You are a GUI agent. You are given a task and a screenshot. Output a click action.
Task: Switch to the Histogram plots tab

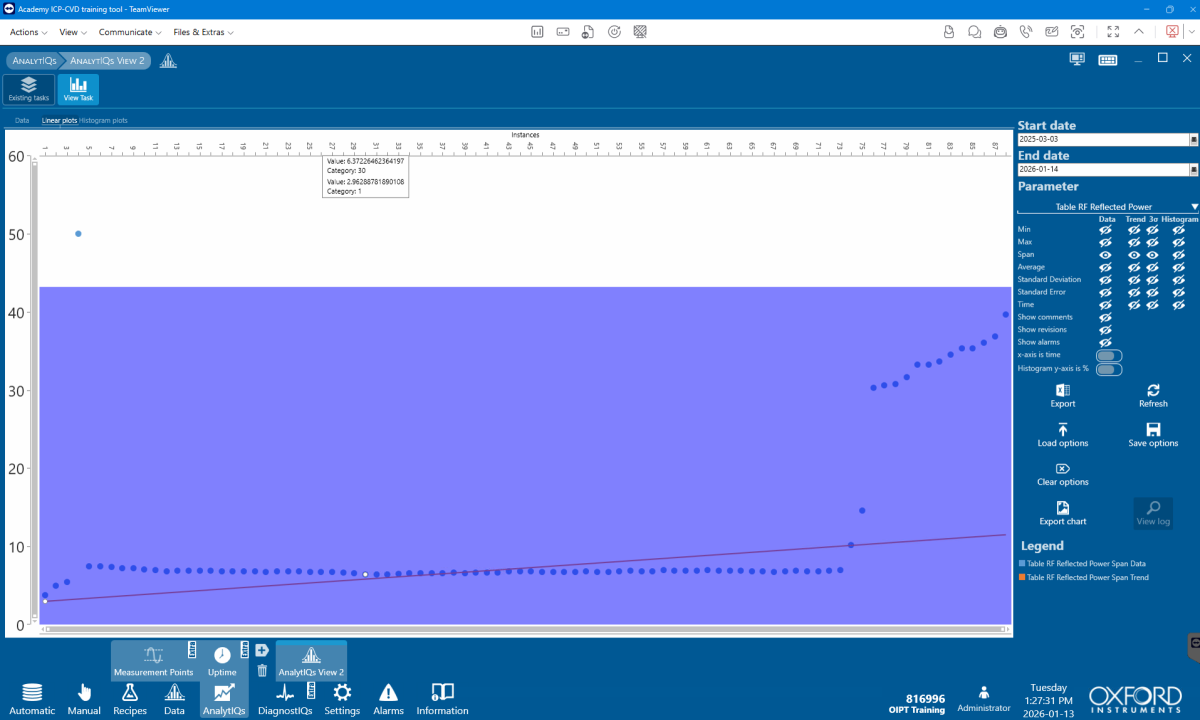(104, 121)
